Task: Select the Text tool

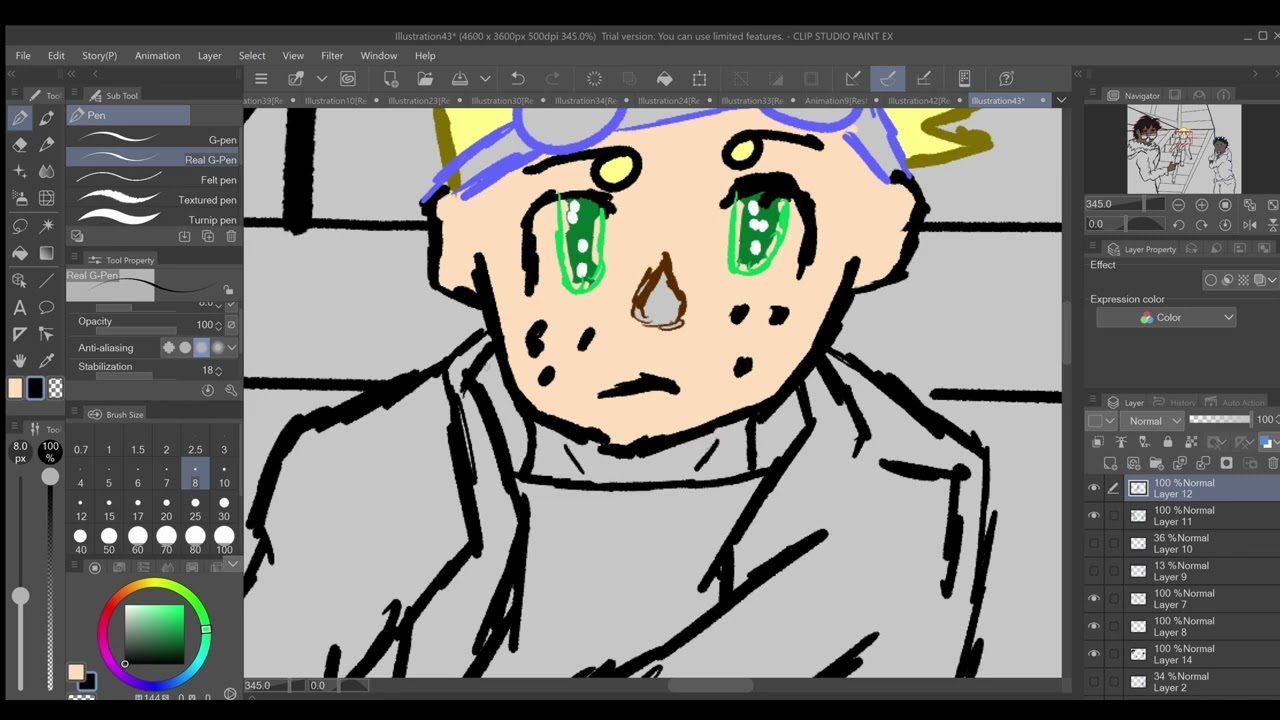Action: 19,307
